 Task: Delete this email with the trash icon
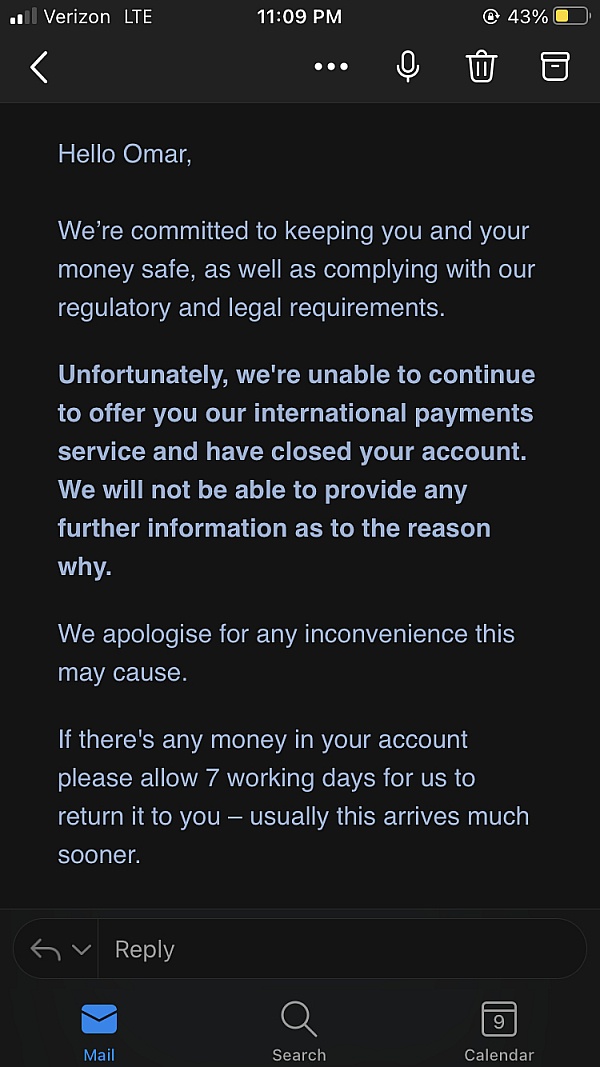point(481,67)
